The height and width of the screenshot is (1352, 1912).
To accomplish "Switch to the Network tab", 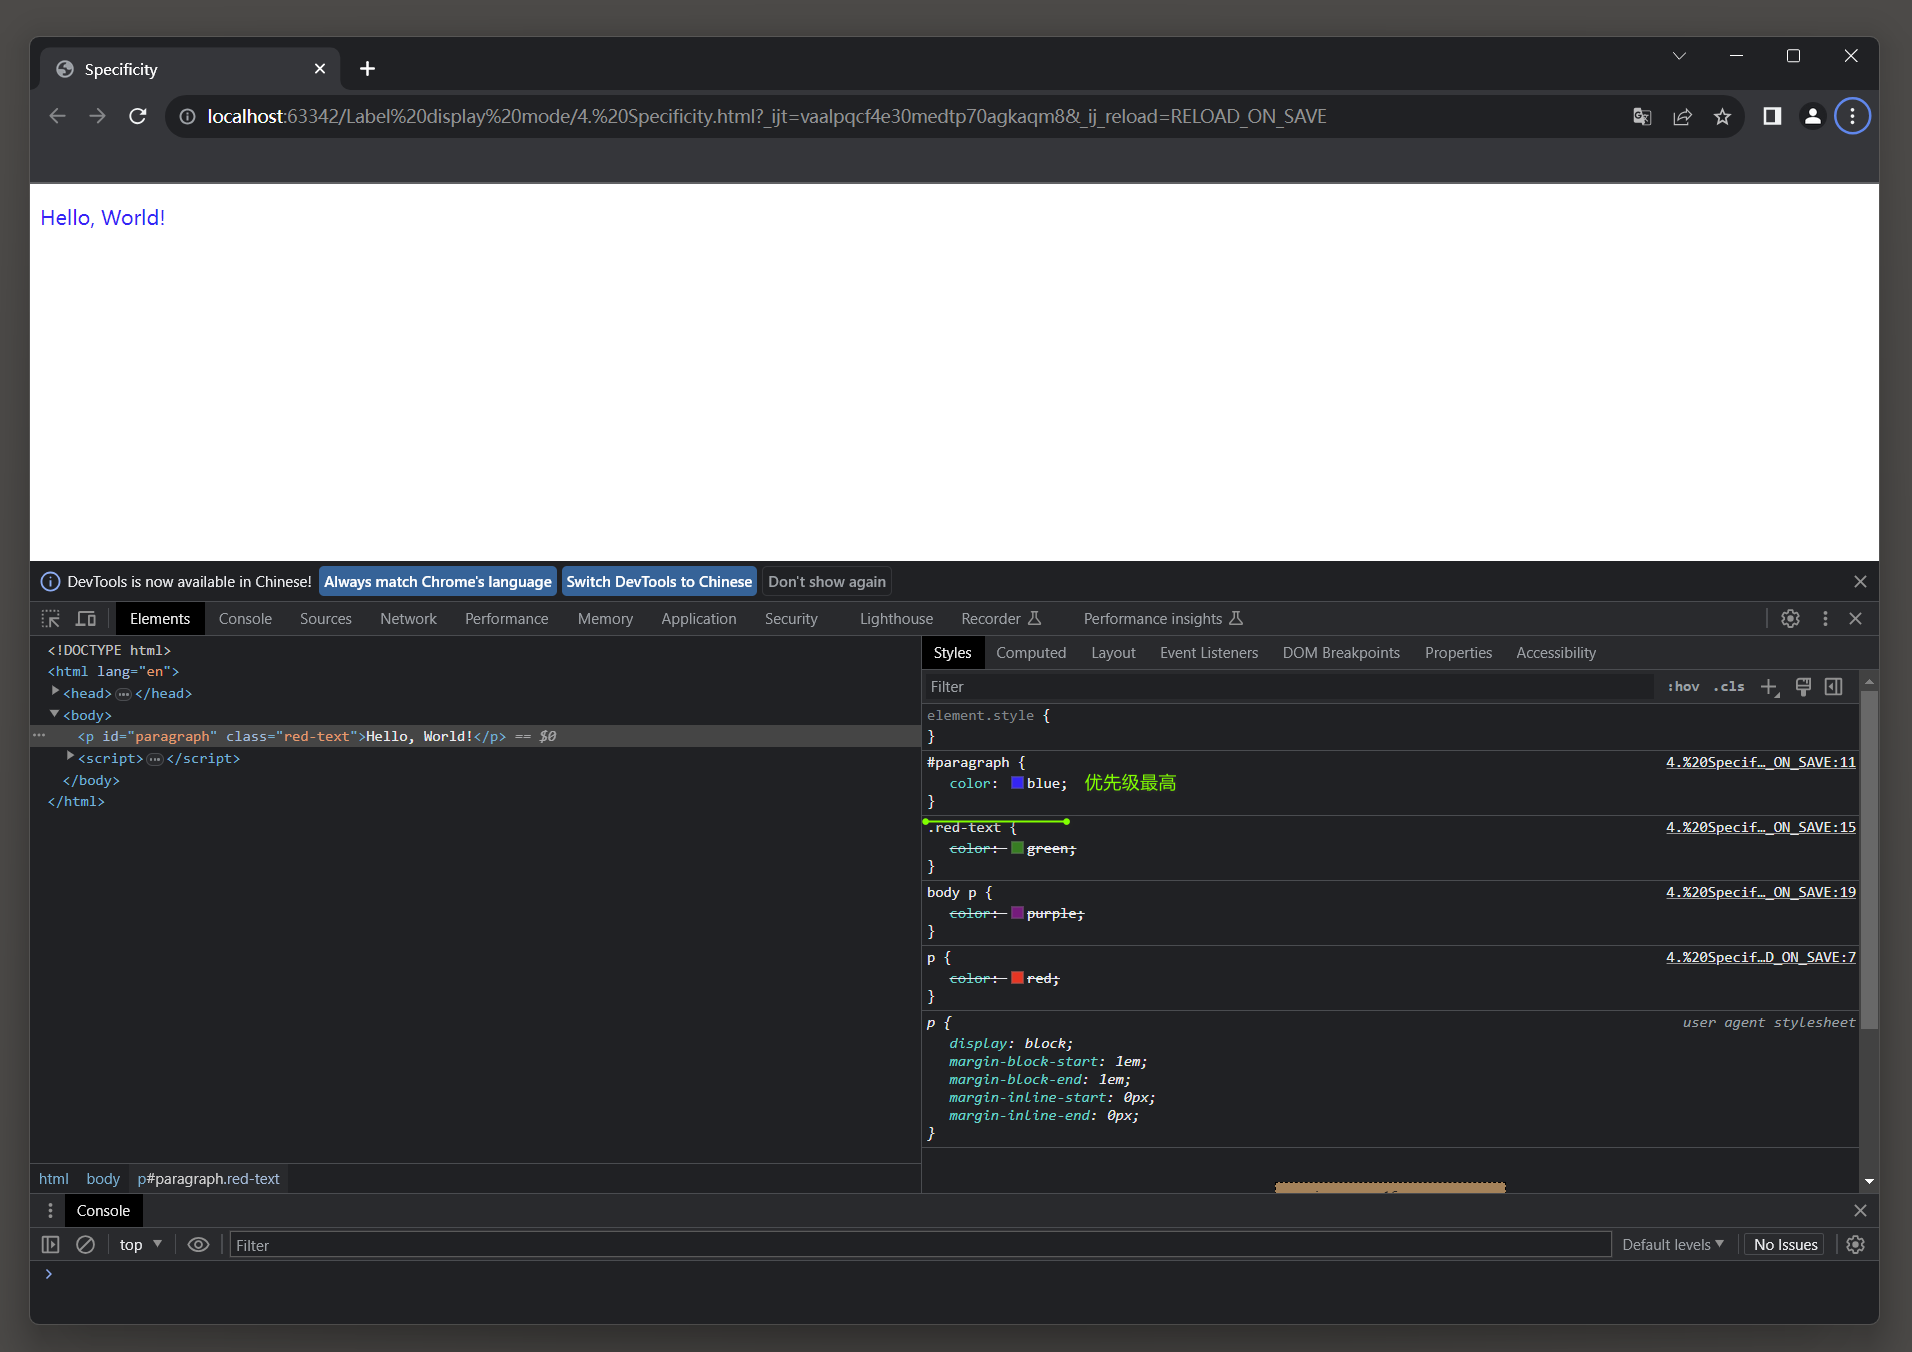I will tap(408, 619).
